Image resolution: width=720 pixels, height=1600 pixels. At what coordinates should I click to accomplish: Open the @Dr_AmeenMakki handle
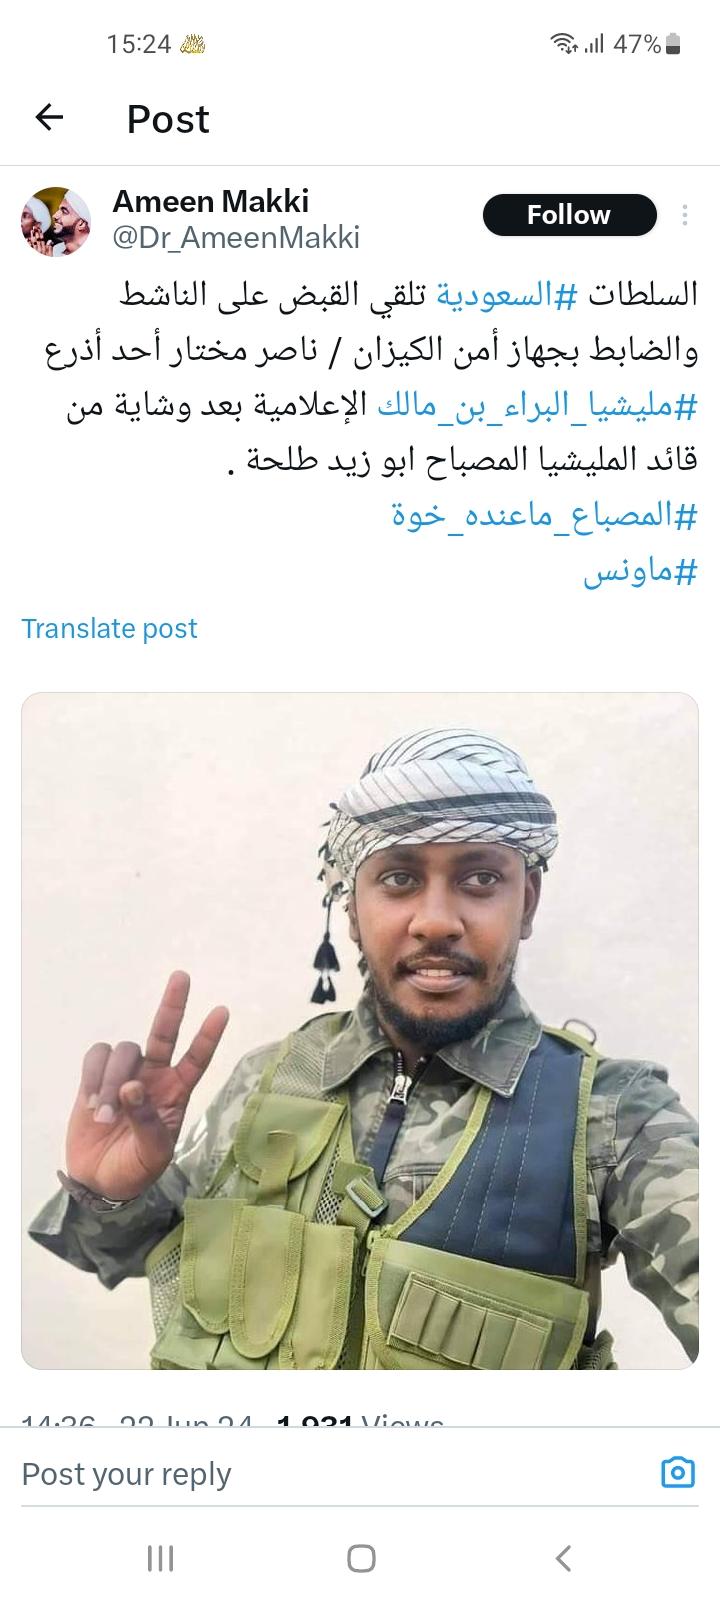236,238
